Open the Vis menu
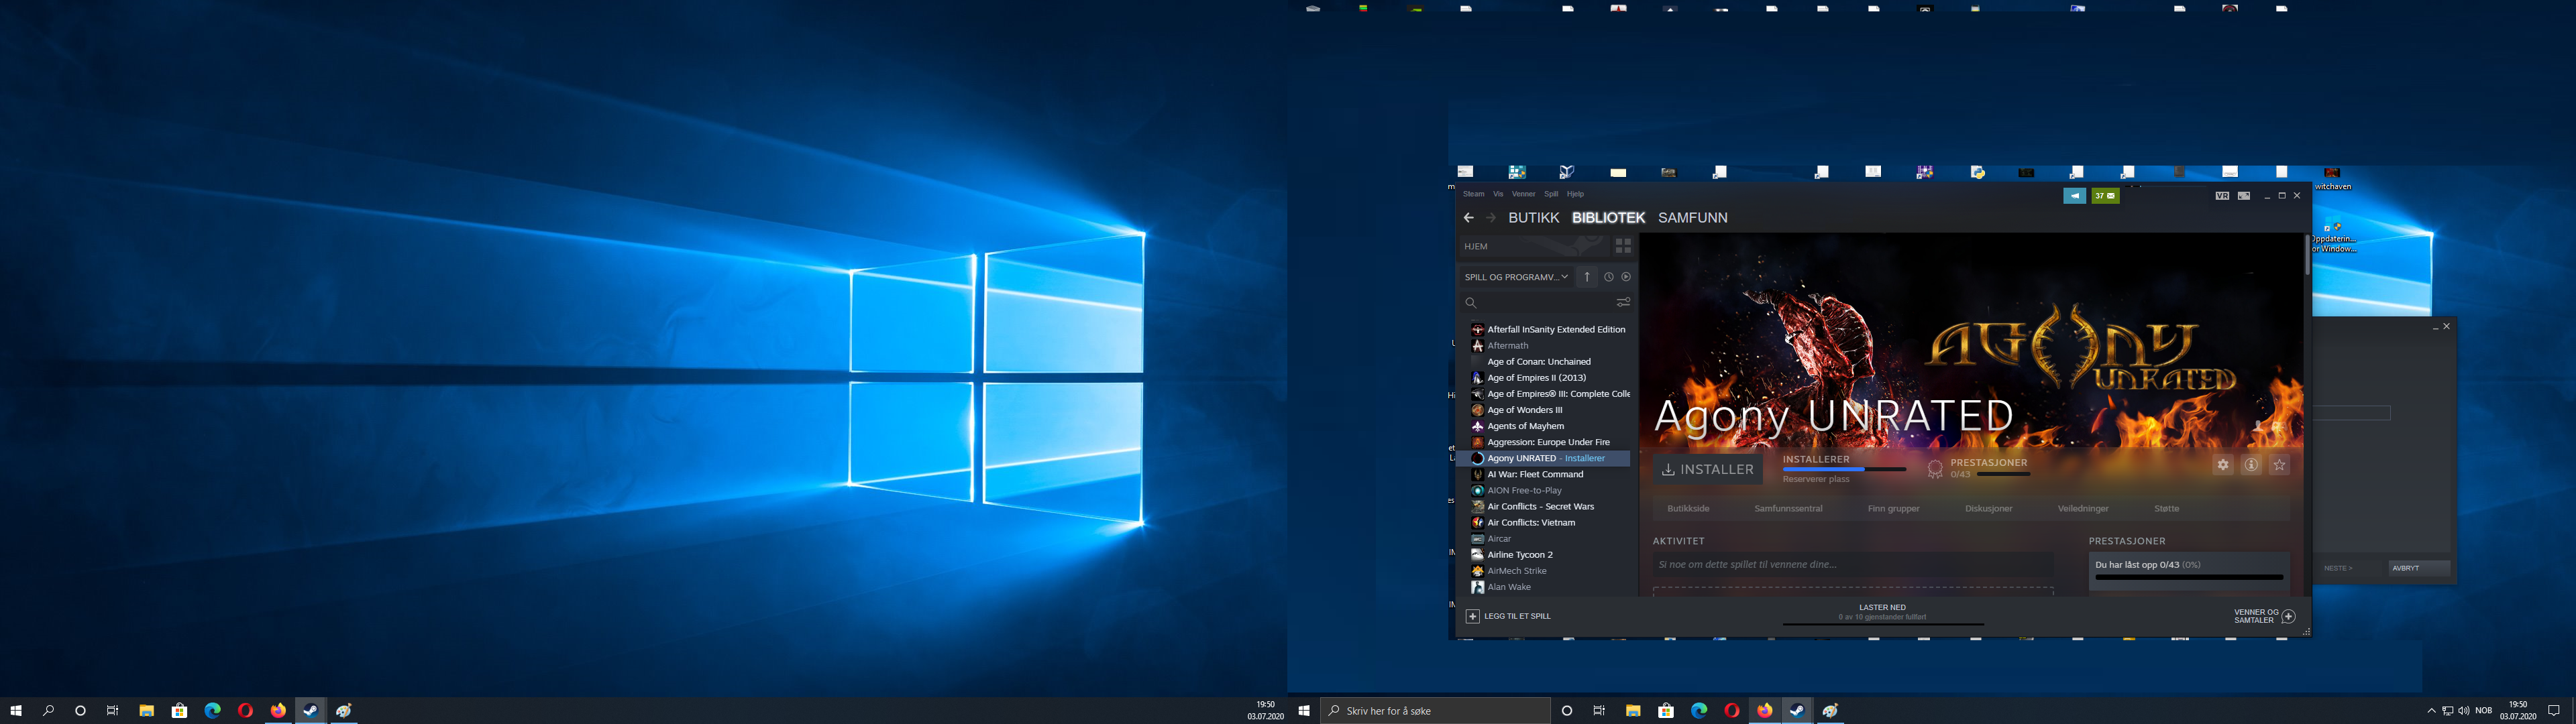The width and height of the screenshot is (2576, 724). [x=1498, y=194]
